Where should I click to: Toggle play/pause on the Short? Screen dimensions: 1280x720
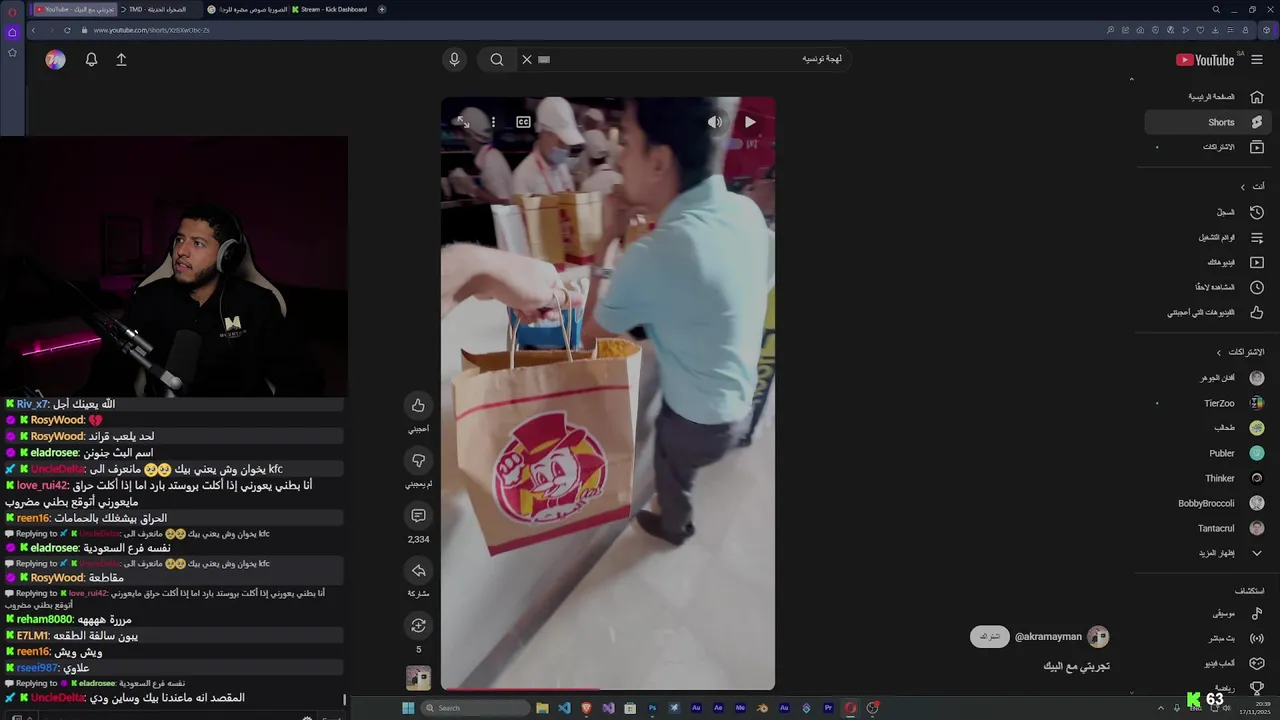[750, 122]
